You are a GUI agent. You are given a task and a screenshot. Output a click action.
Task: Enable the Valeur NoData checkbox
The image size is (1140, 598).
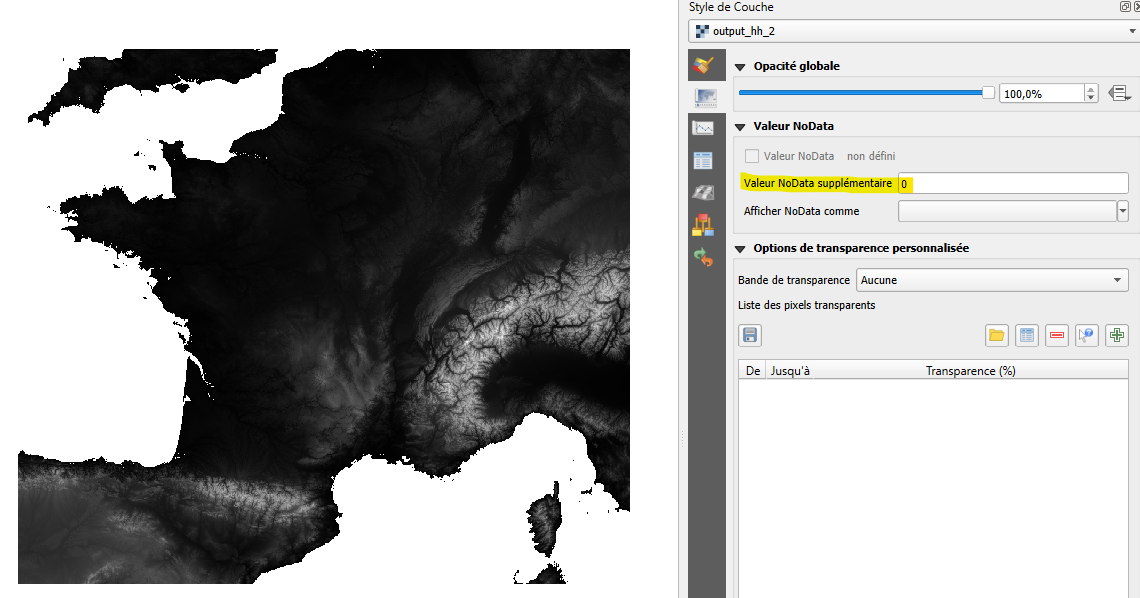[752, 156]
